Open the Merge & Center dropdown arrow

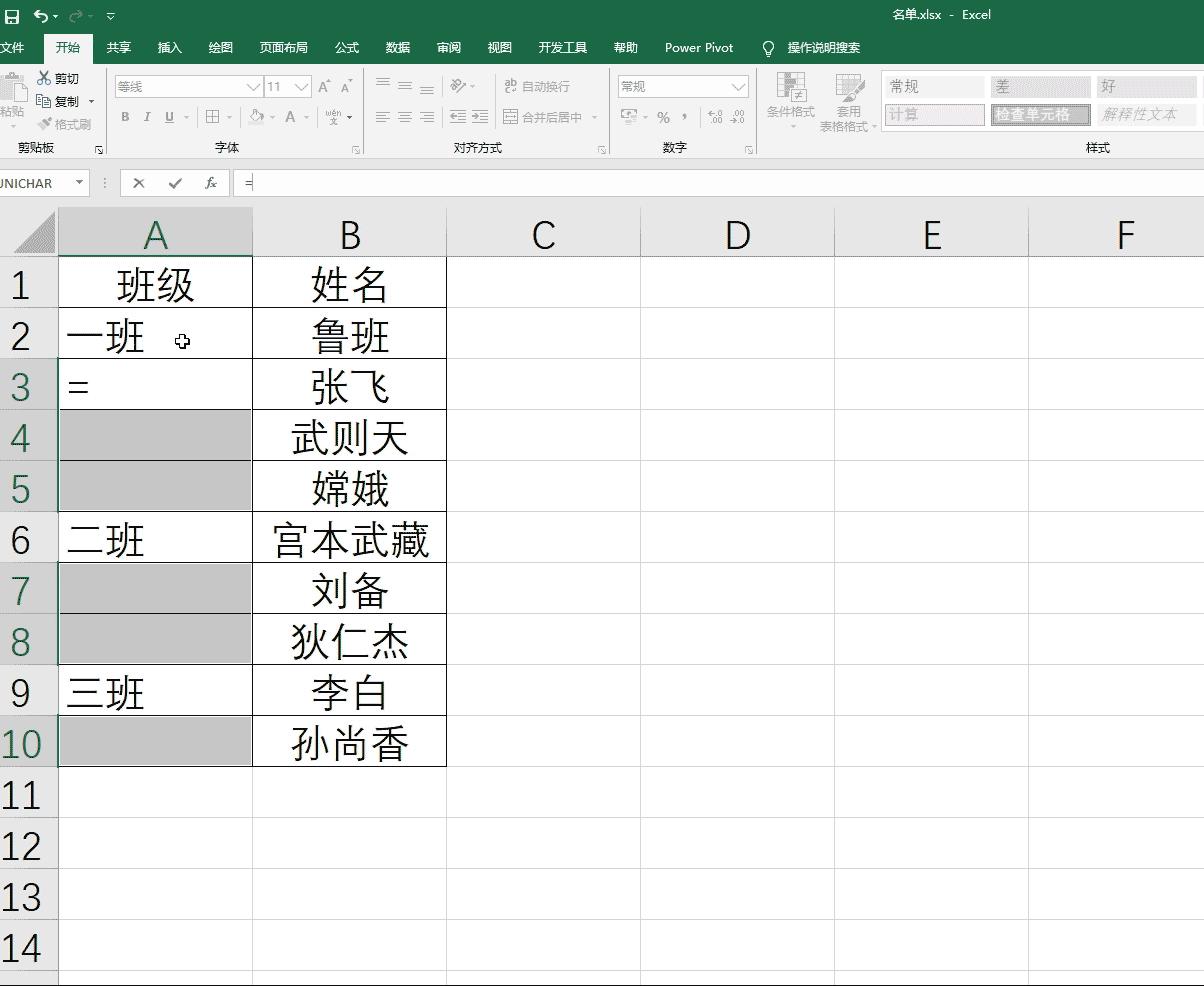click(595, 117)
